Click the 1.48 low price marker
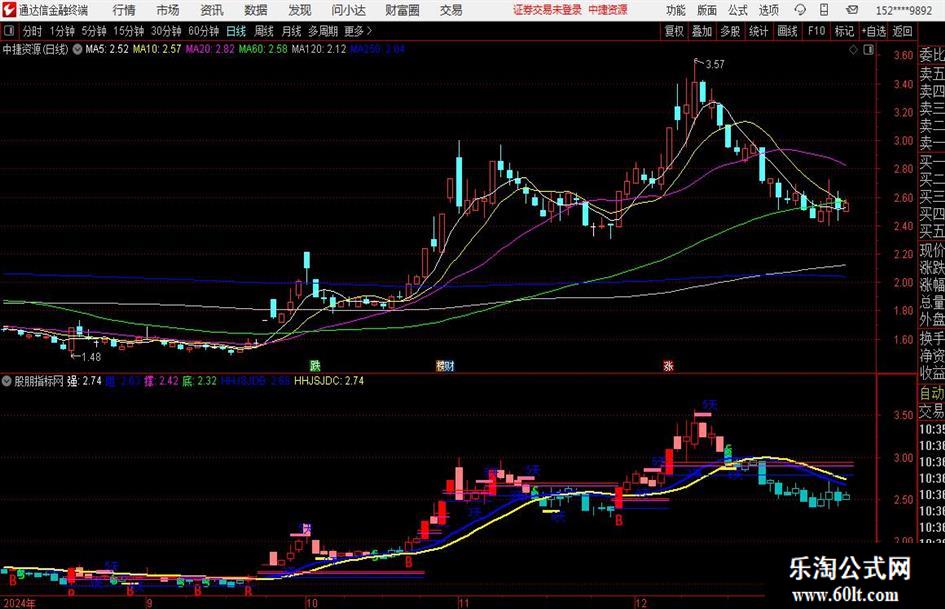The image size is (945, 609). pos(90,358)
